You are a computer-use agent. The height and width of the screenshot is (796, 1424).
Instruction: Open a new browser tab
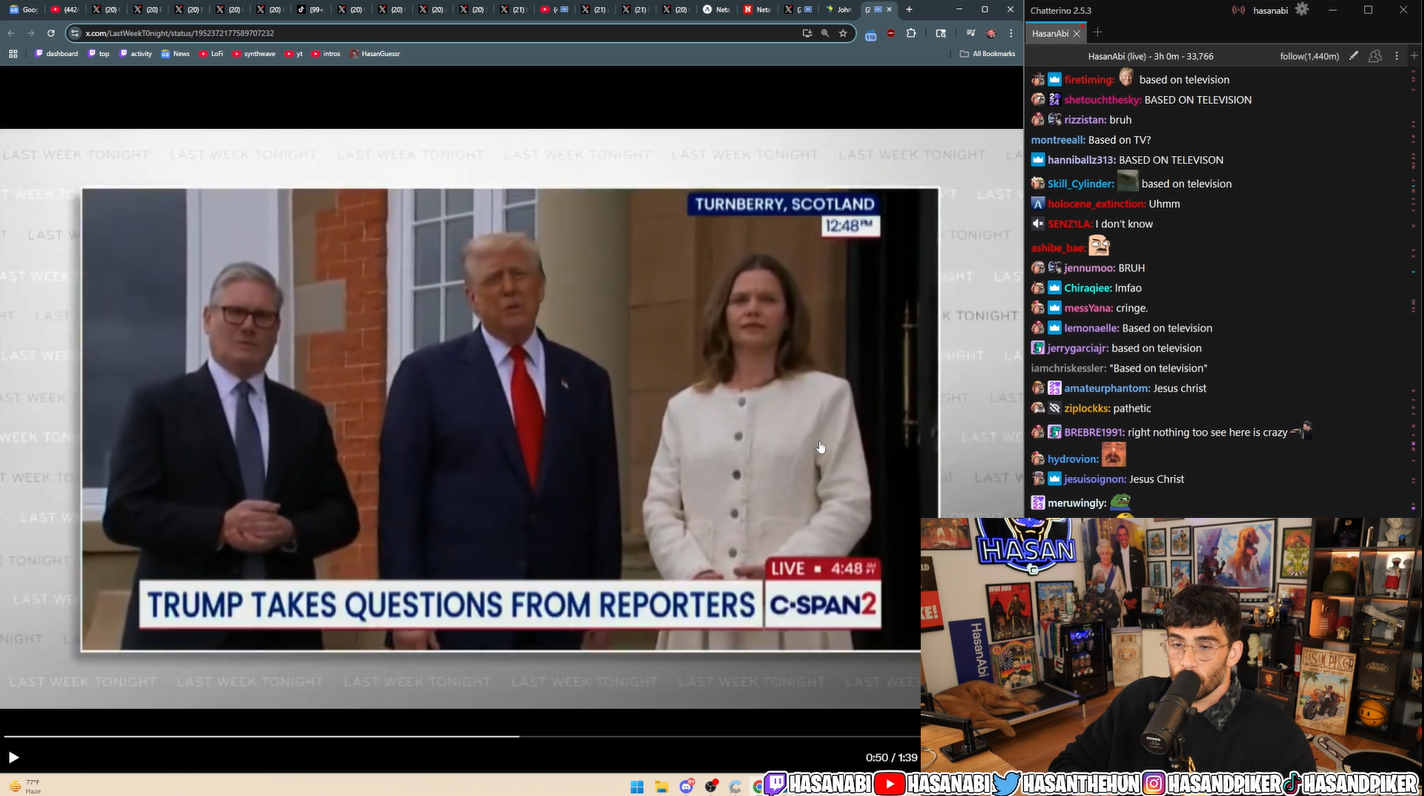909,9
